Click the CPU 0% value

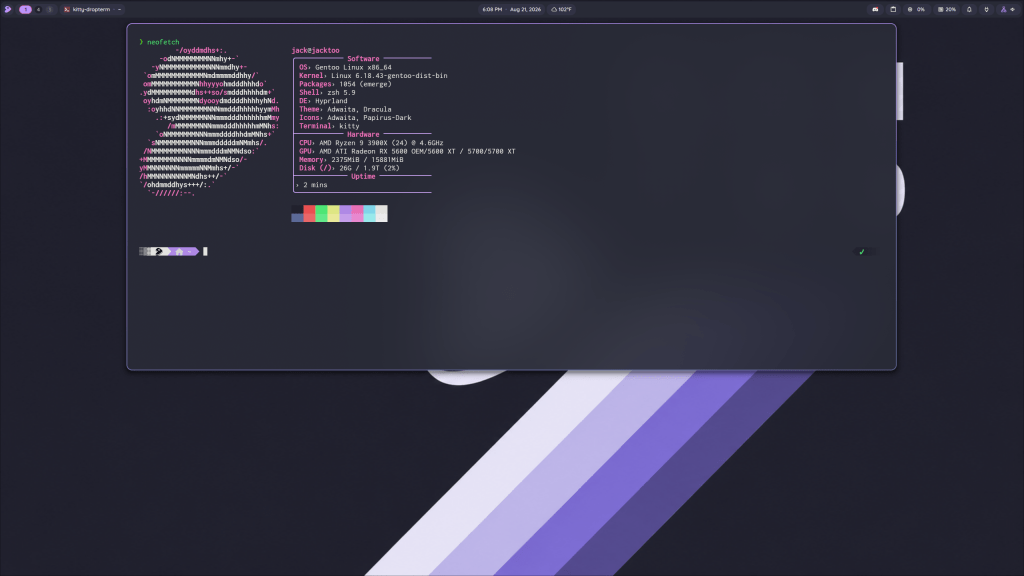(x=921, y=9)
